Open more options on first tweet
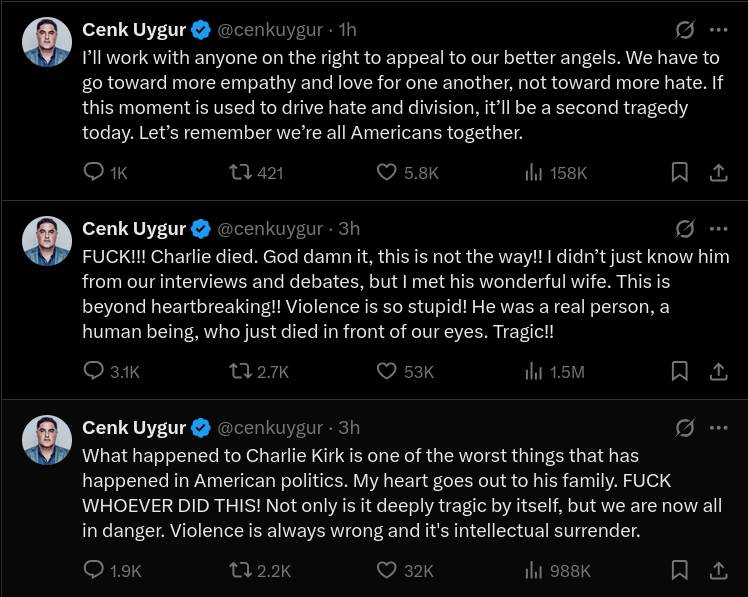748x597 pixels. coord(718,30)
